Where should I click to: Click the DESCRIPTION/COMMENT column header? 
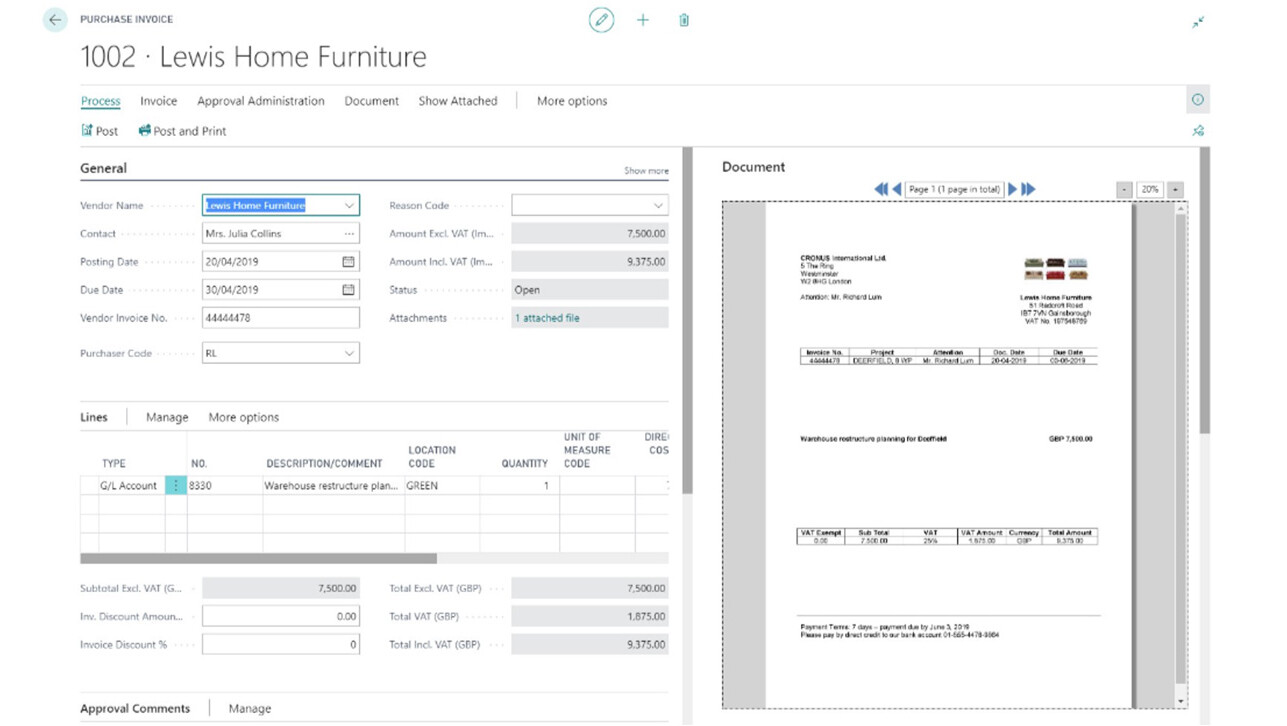coord(324,464)
